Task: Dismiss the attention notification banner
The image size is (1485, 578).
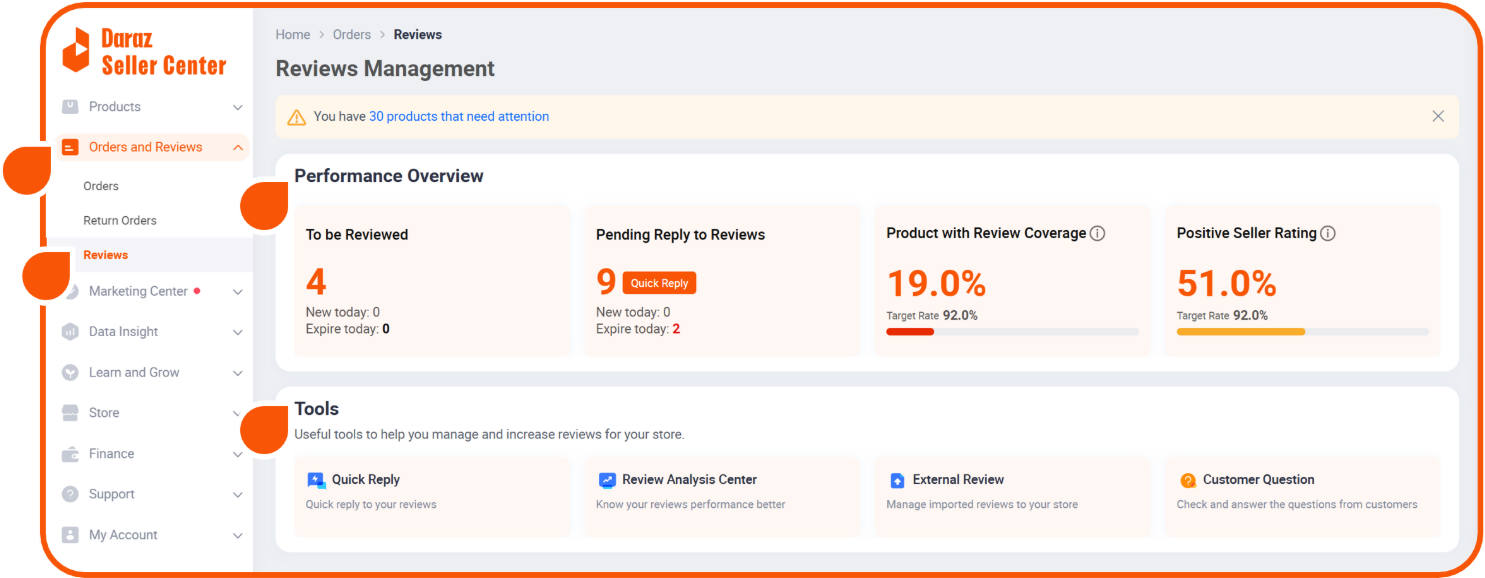Action: (x=1438, y=116)
